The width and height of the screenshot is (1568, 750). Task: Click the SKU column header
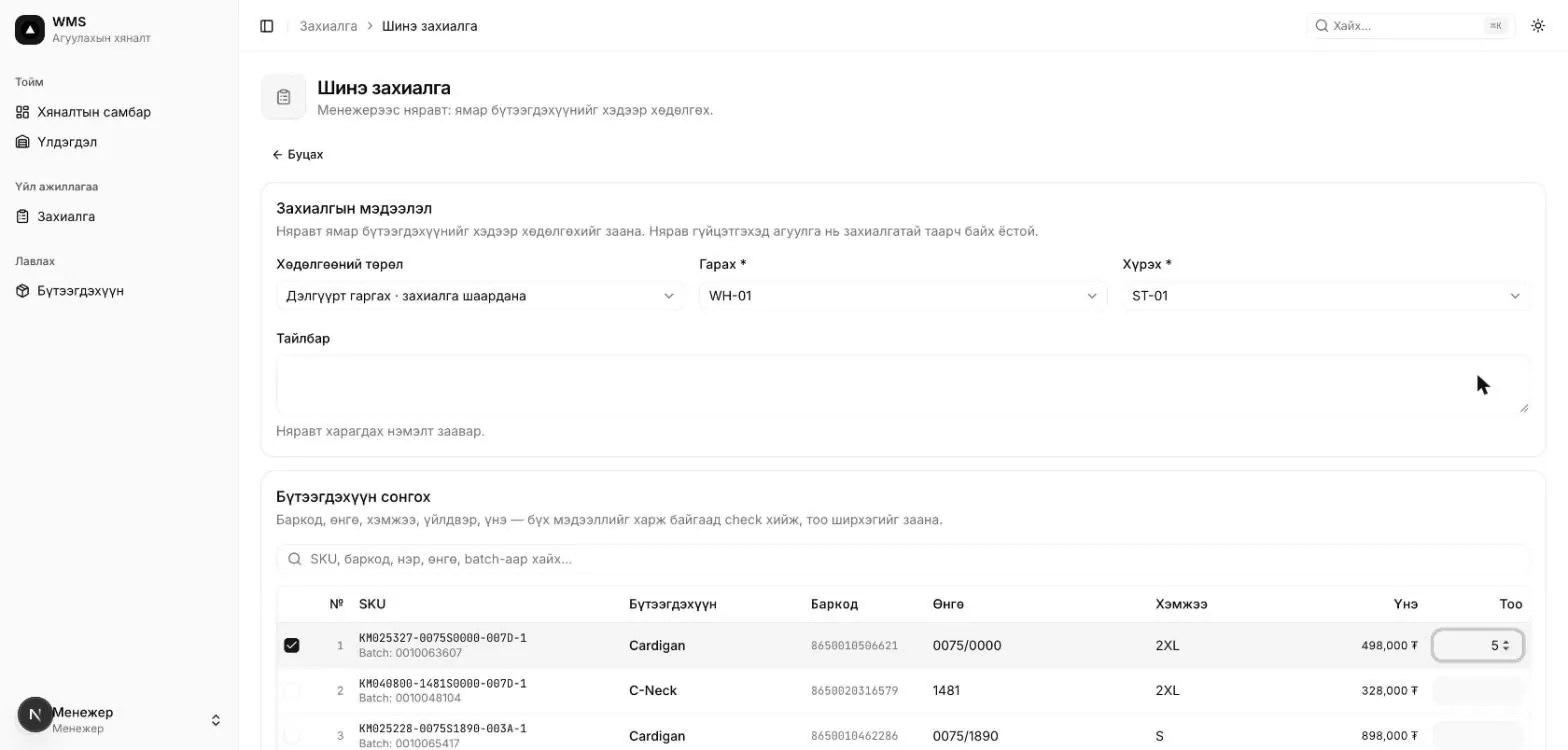[x=372, y=604]
